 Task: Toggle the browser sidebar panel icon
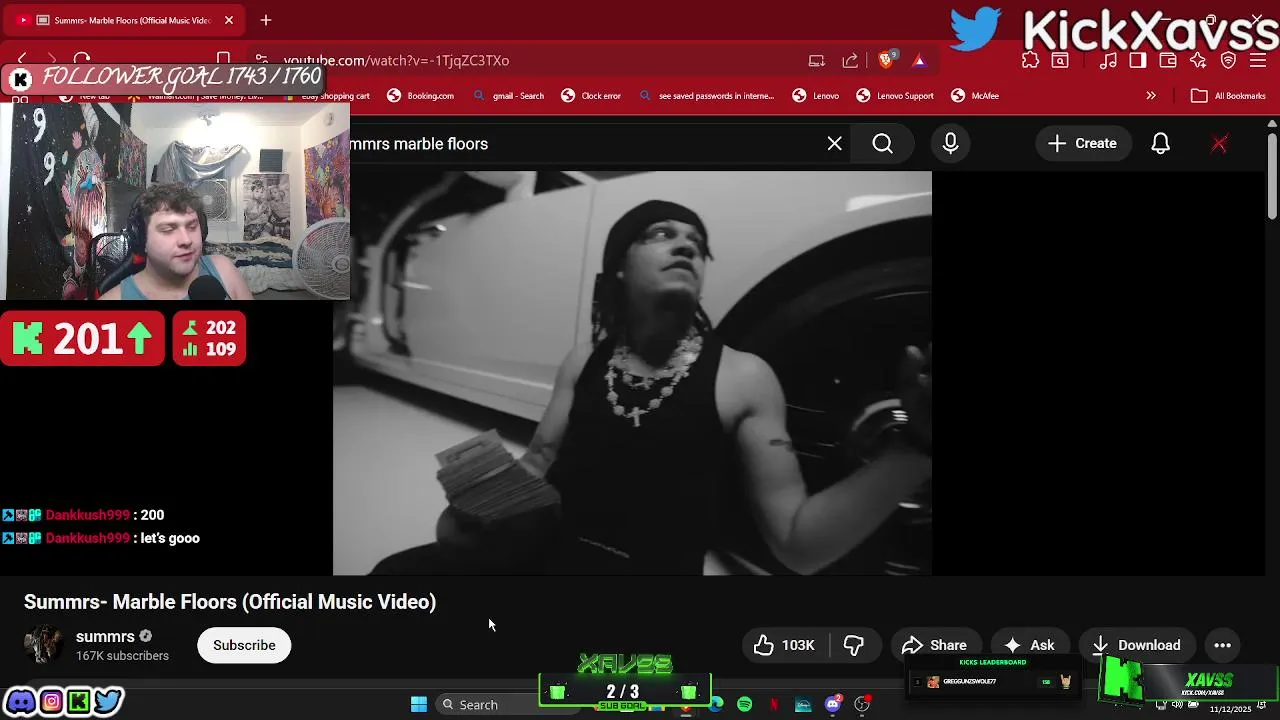click(x=1138, y=60)
